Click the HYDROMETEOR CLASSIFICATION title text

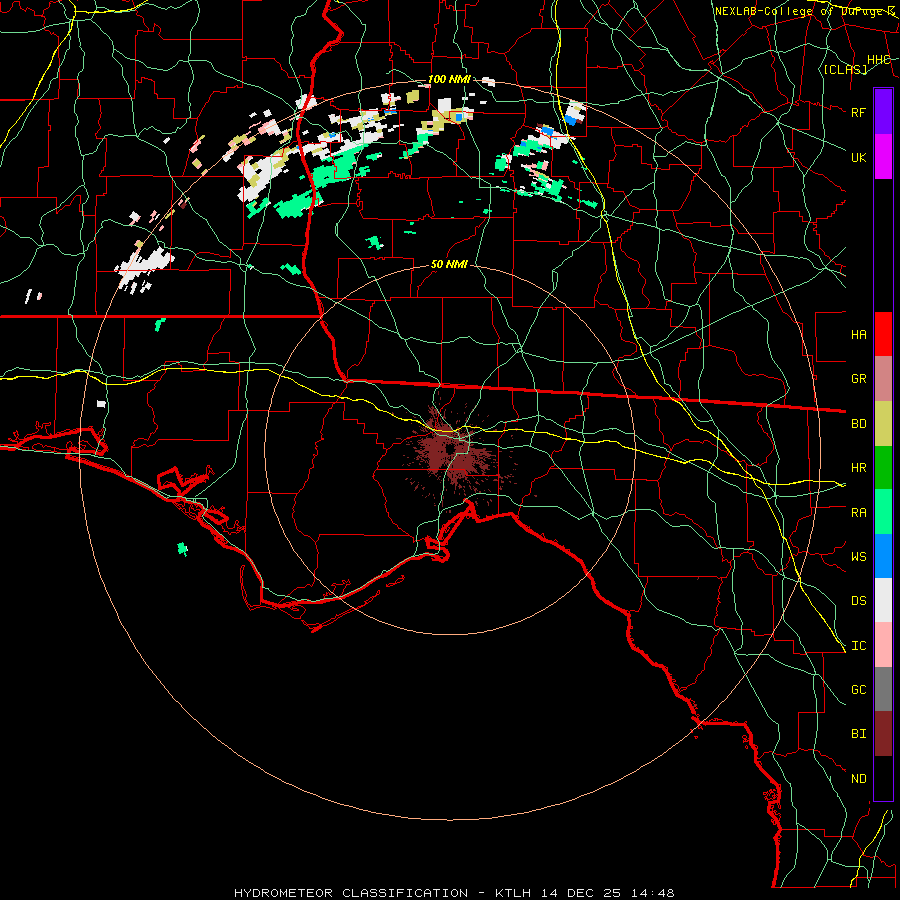click(x=351, y=893)
